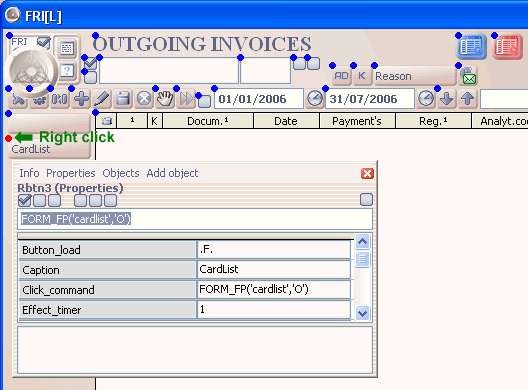Edit the record using the pencil icon
Image resolution: width=528 pixels, height=390 pixels.
coord(102,99)
